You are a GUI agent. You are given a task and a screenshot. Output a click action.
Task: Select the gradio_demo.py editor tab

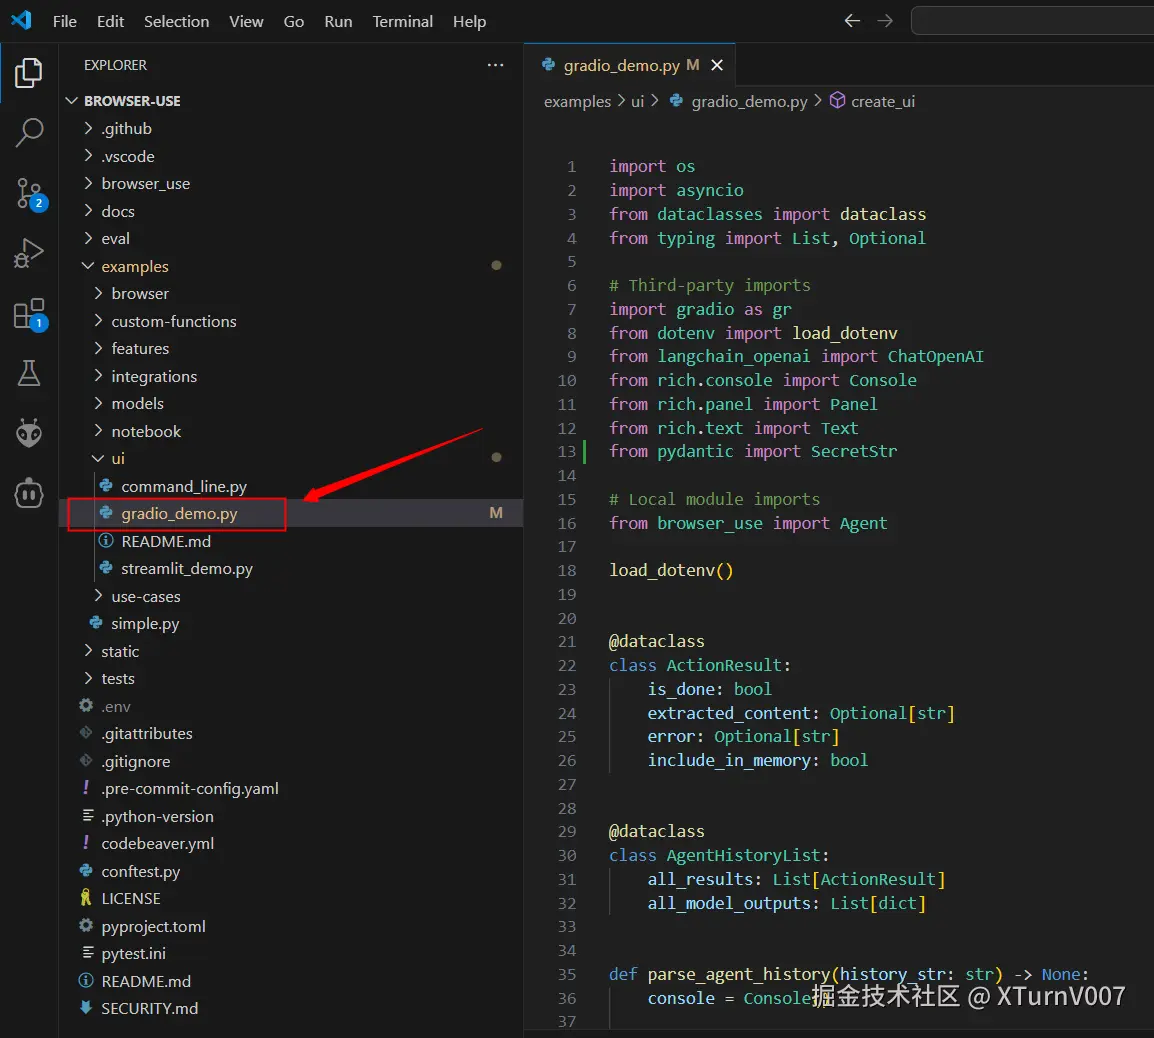coord(622,64)
